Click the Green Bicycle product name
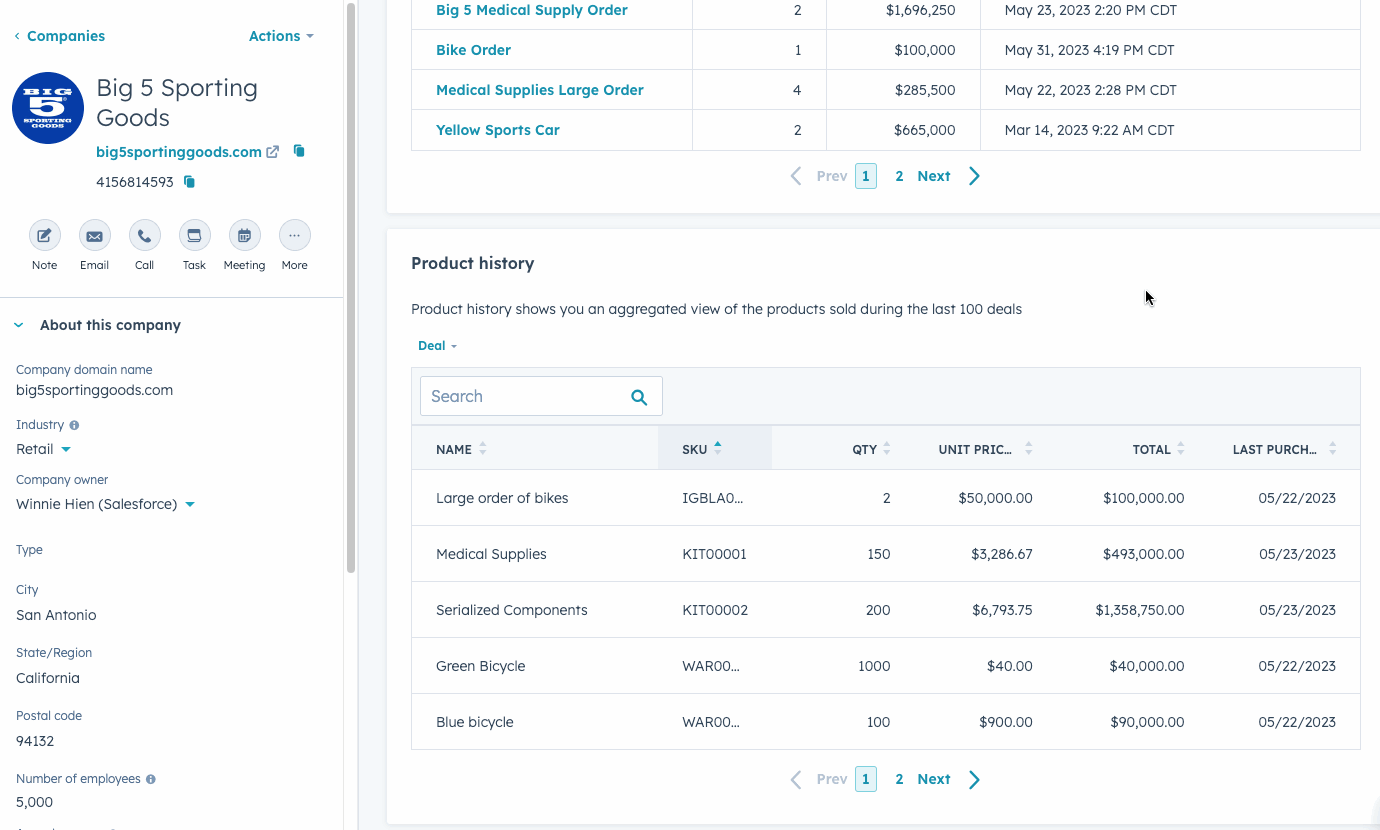Viewport: 1380px width, 830px height. (x=480, y=666)
